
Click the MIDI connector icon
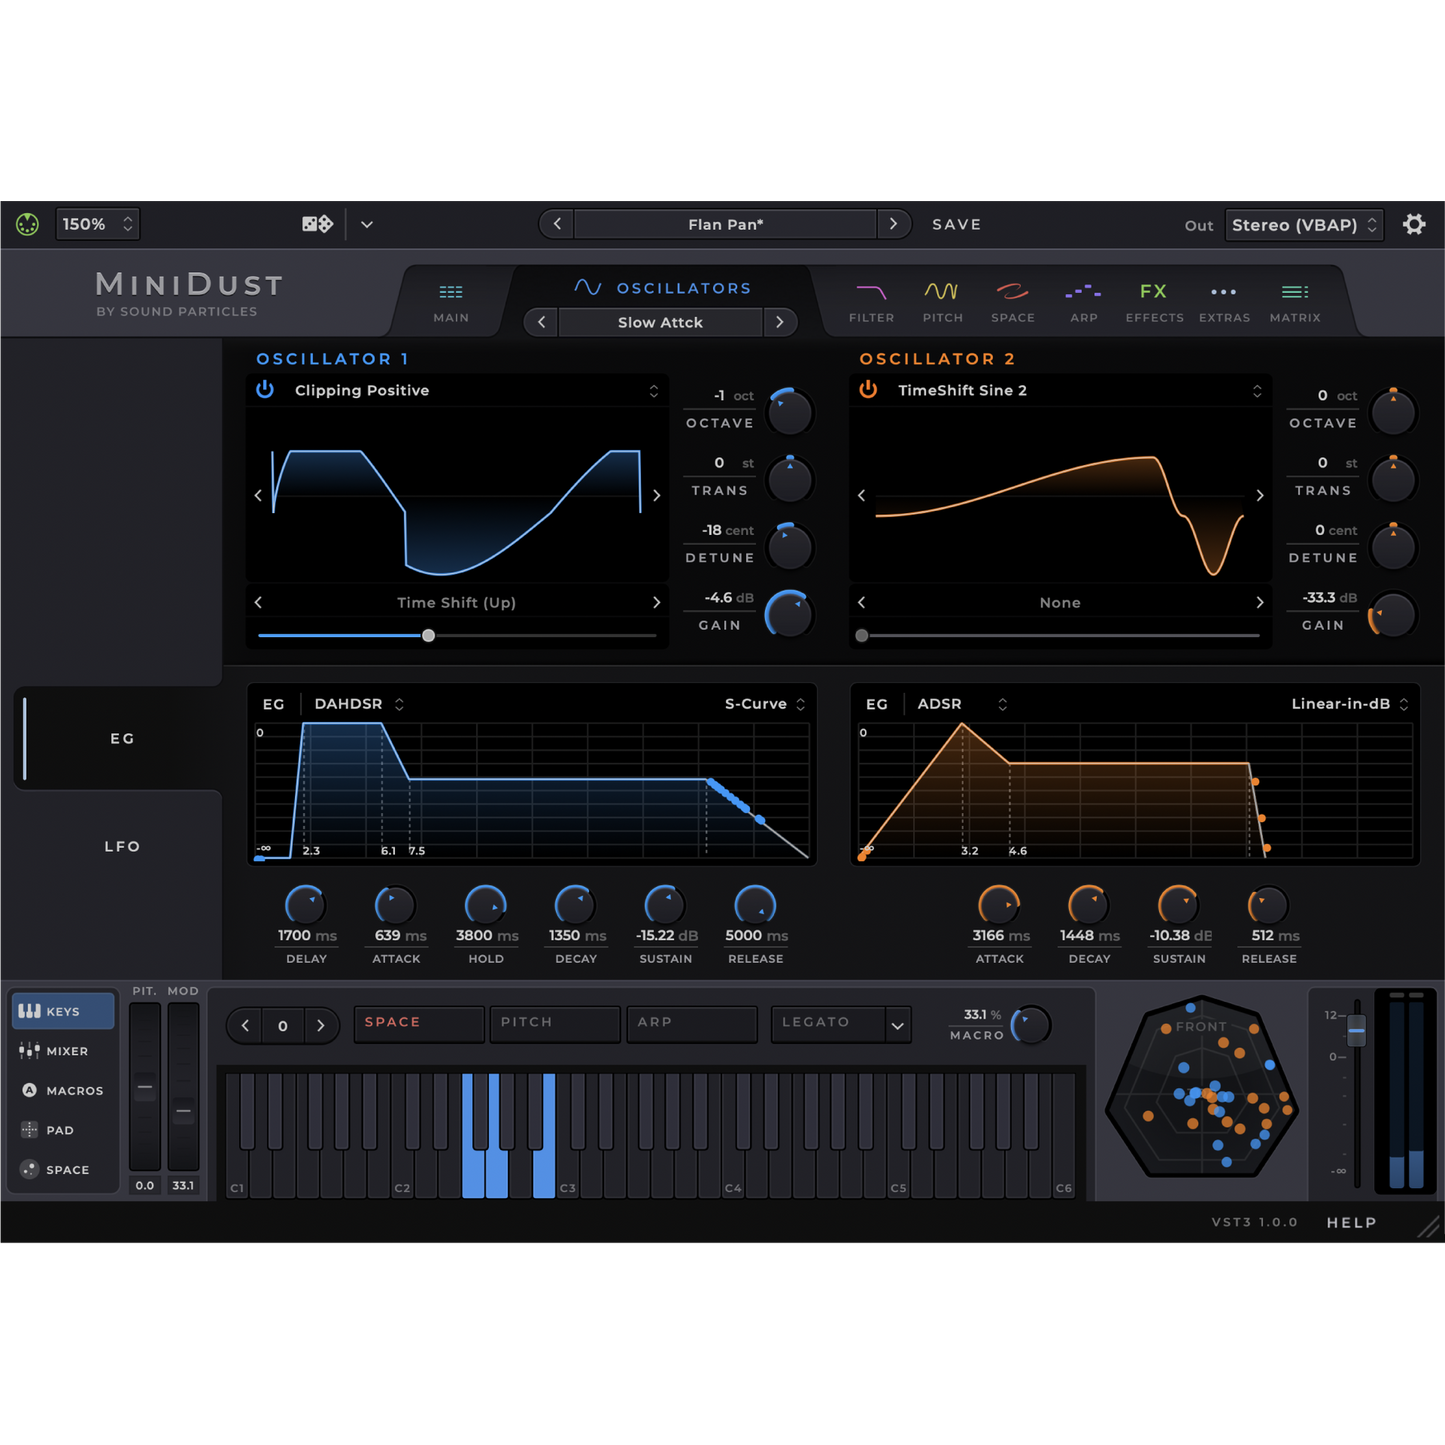click(27, 224)
